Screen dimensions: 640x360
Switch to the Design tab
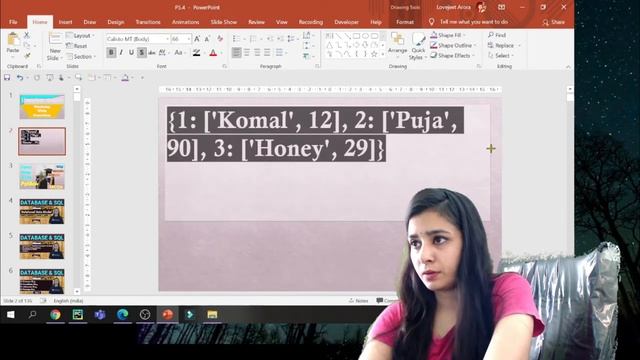coord(116,22)
